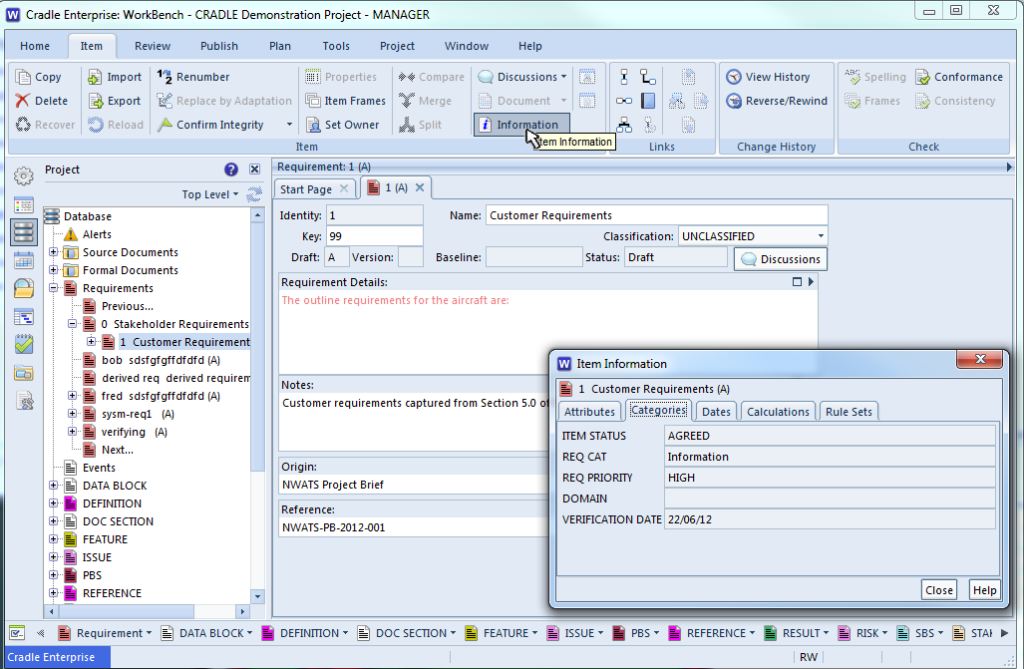Click the Key field containing 99
The width and height of the screenshot is (1024, 669).
click(374, 237)
